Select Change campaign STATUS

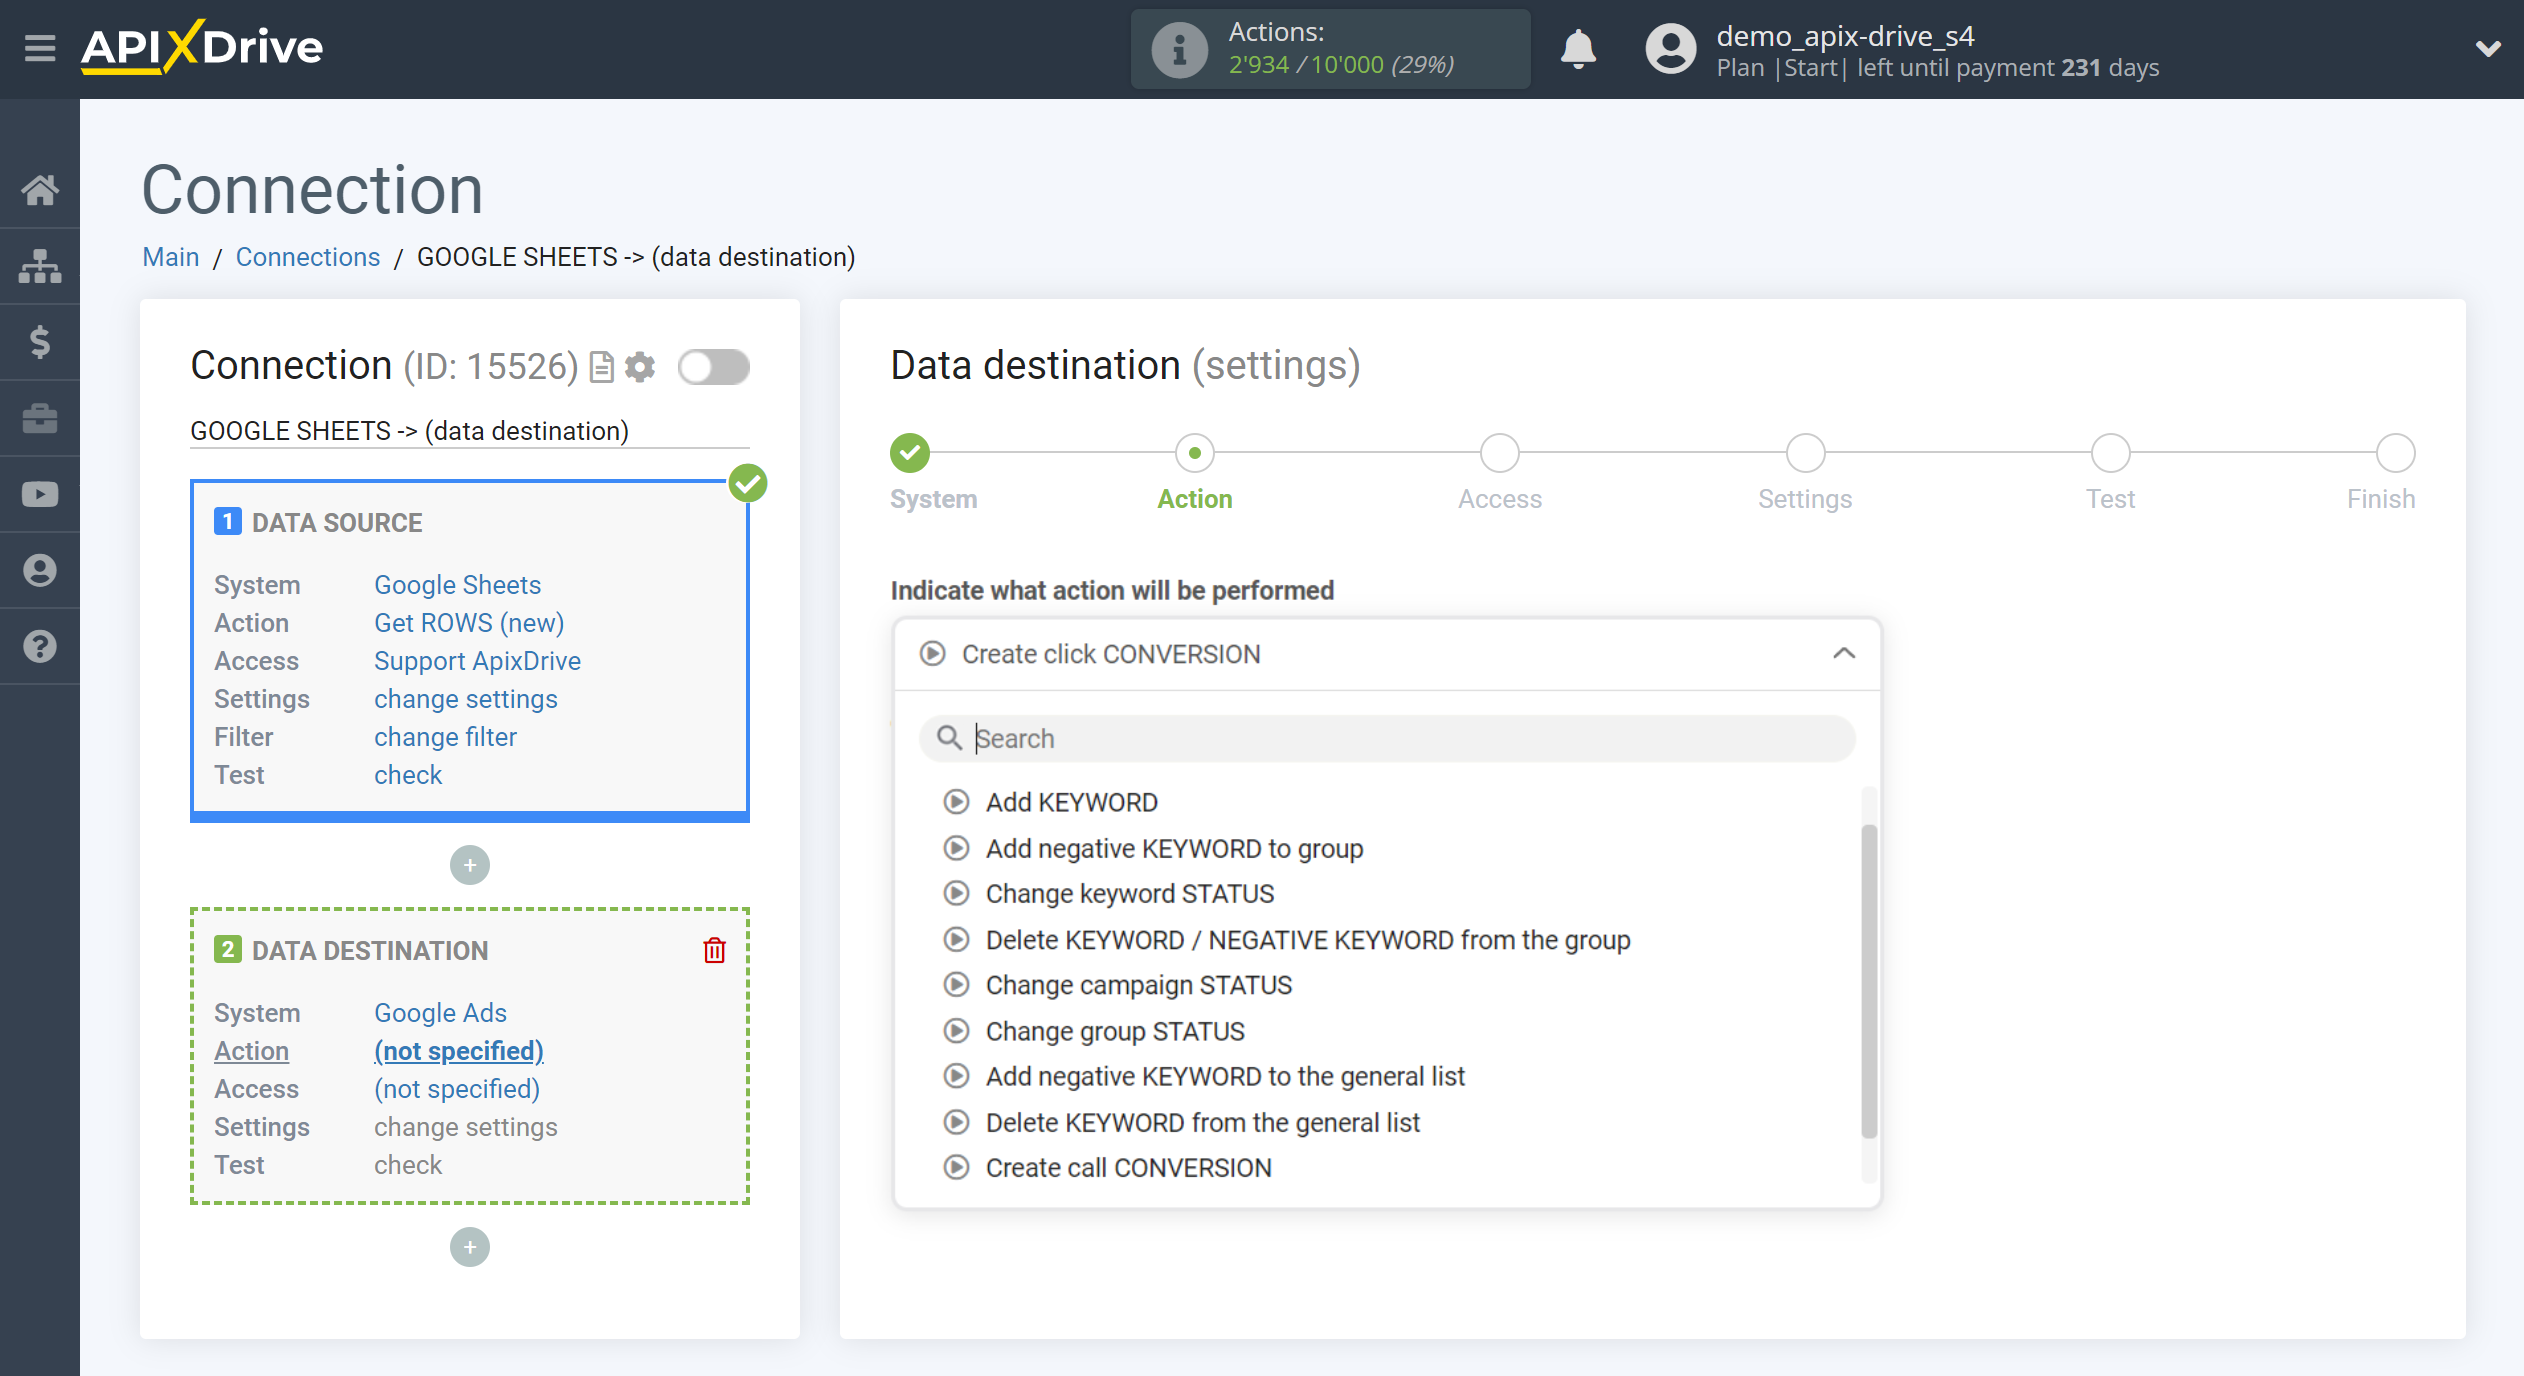[1138, 985]
